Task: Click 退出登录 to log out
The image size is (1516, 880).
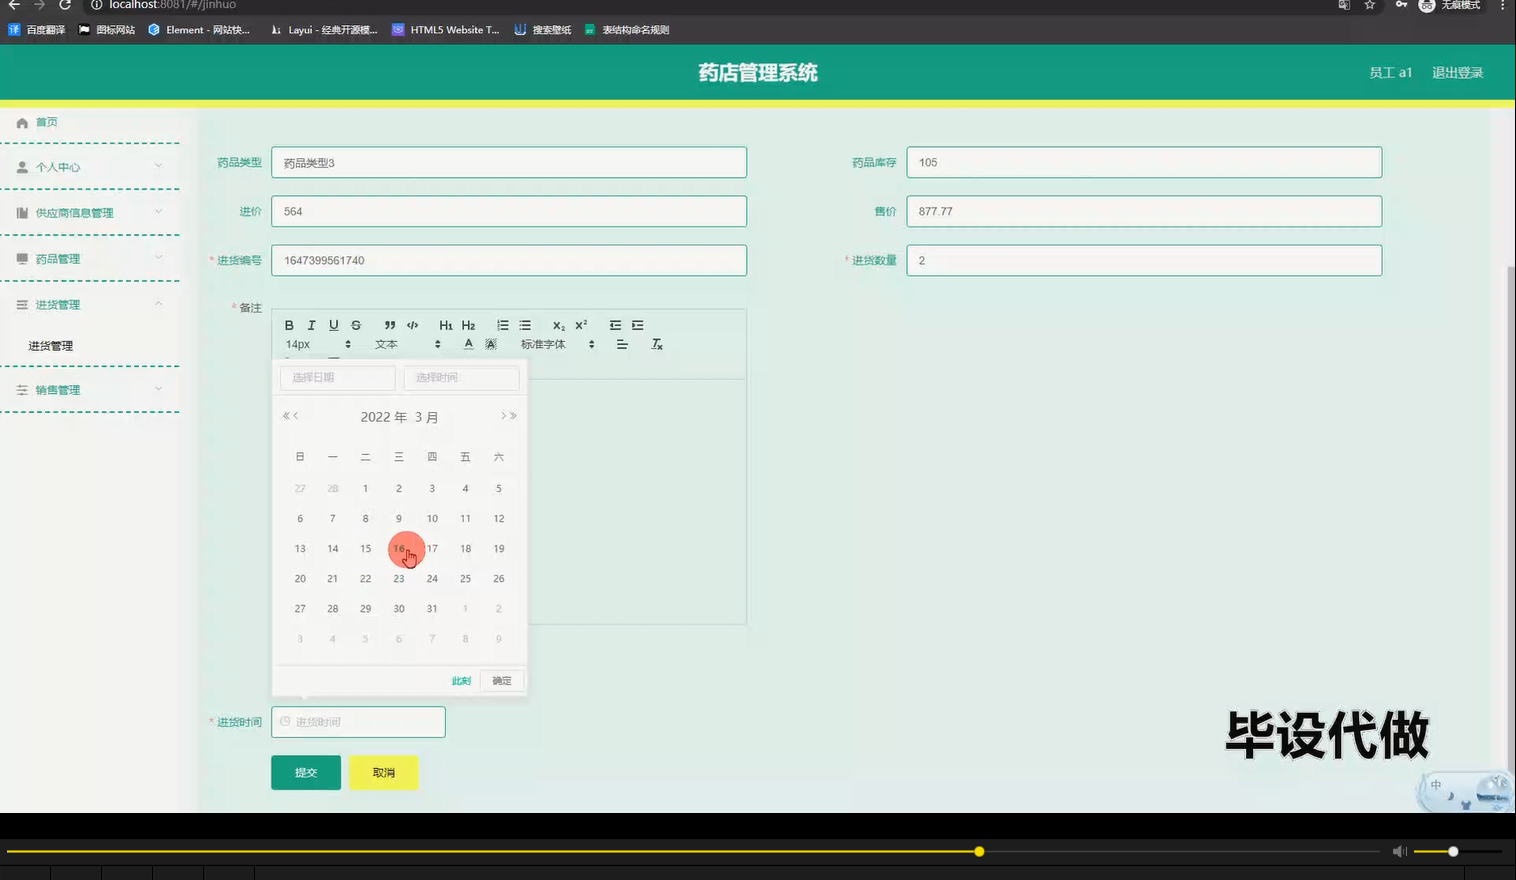Action: pos(1457,73)
